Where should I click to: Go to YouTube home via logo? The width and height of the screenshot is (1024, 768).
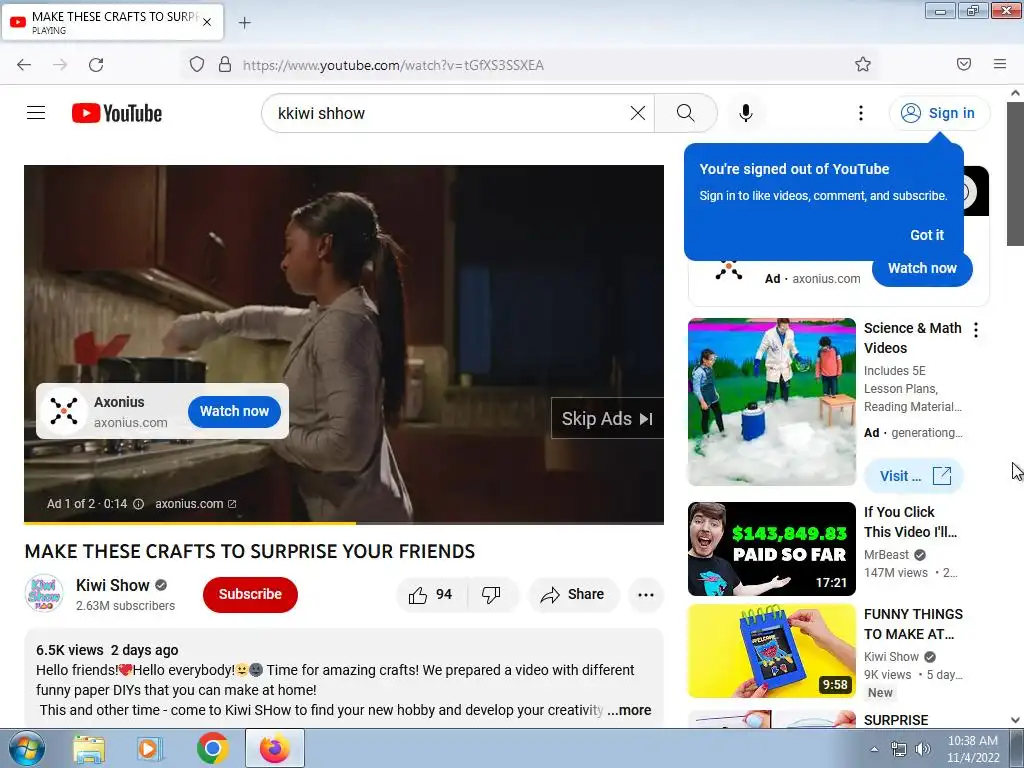coord(117,113)
